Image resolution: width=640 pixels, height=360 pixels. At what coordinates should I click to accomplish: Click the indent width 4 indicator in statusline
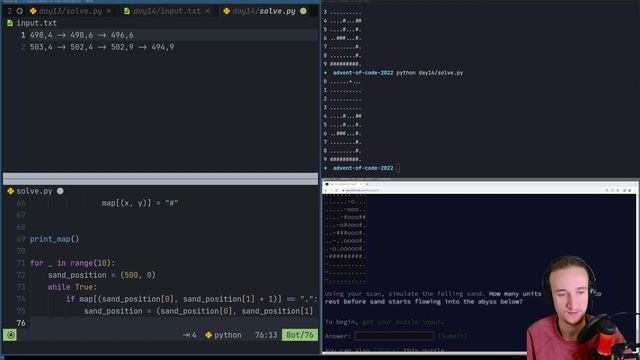(189, 335)
